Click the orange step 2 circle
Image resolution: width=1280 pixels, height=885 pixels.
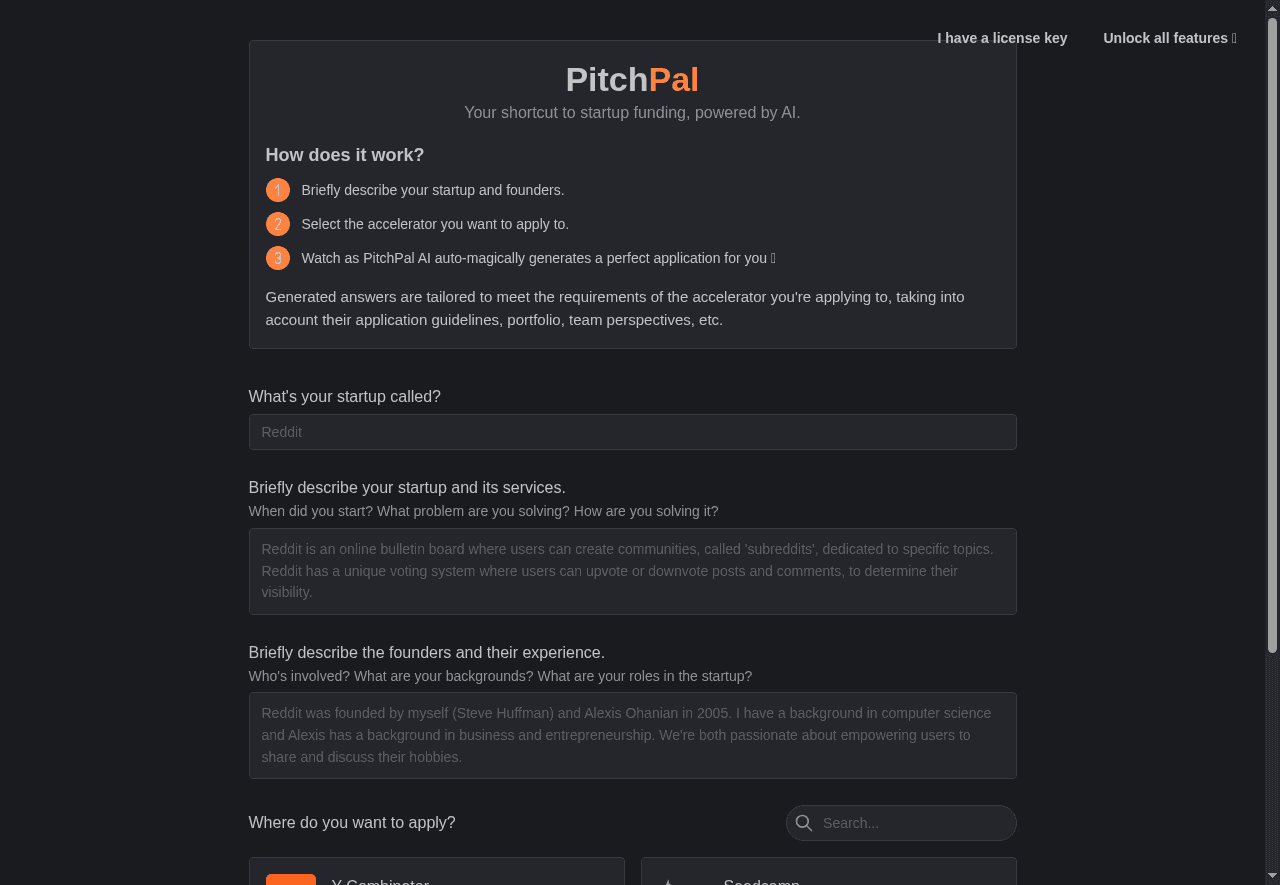[x=278, y=224]
